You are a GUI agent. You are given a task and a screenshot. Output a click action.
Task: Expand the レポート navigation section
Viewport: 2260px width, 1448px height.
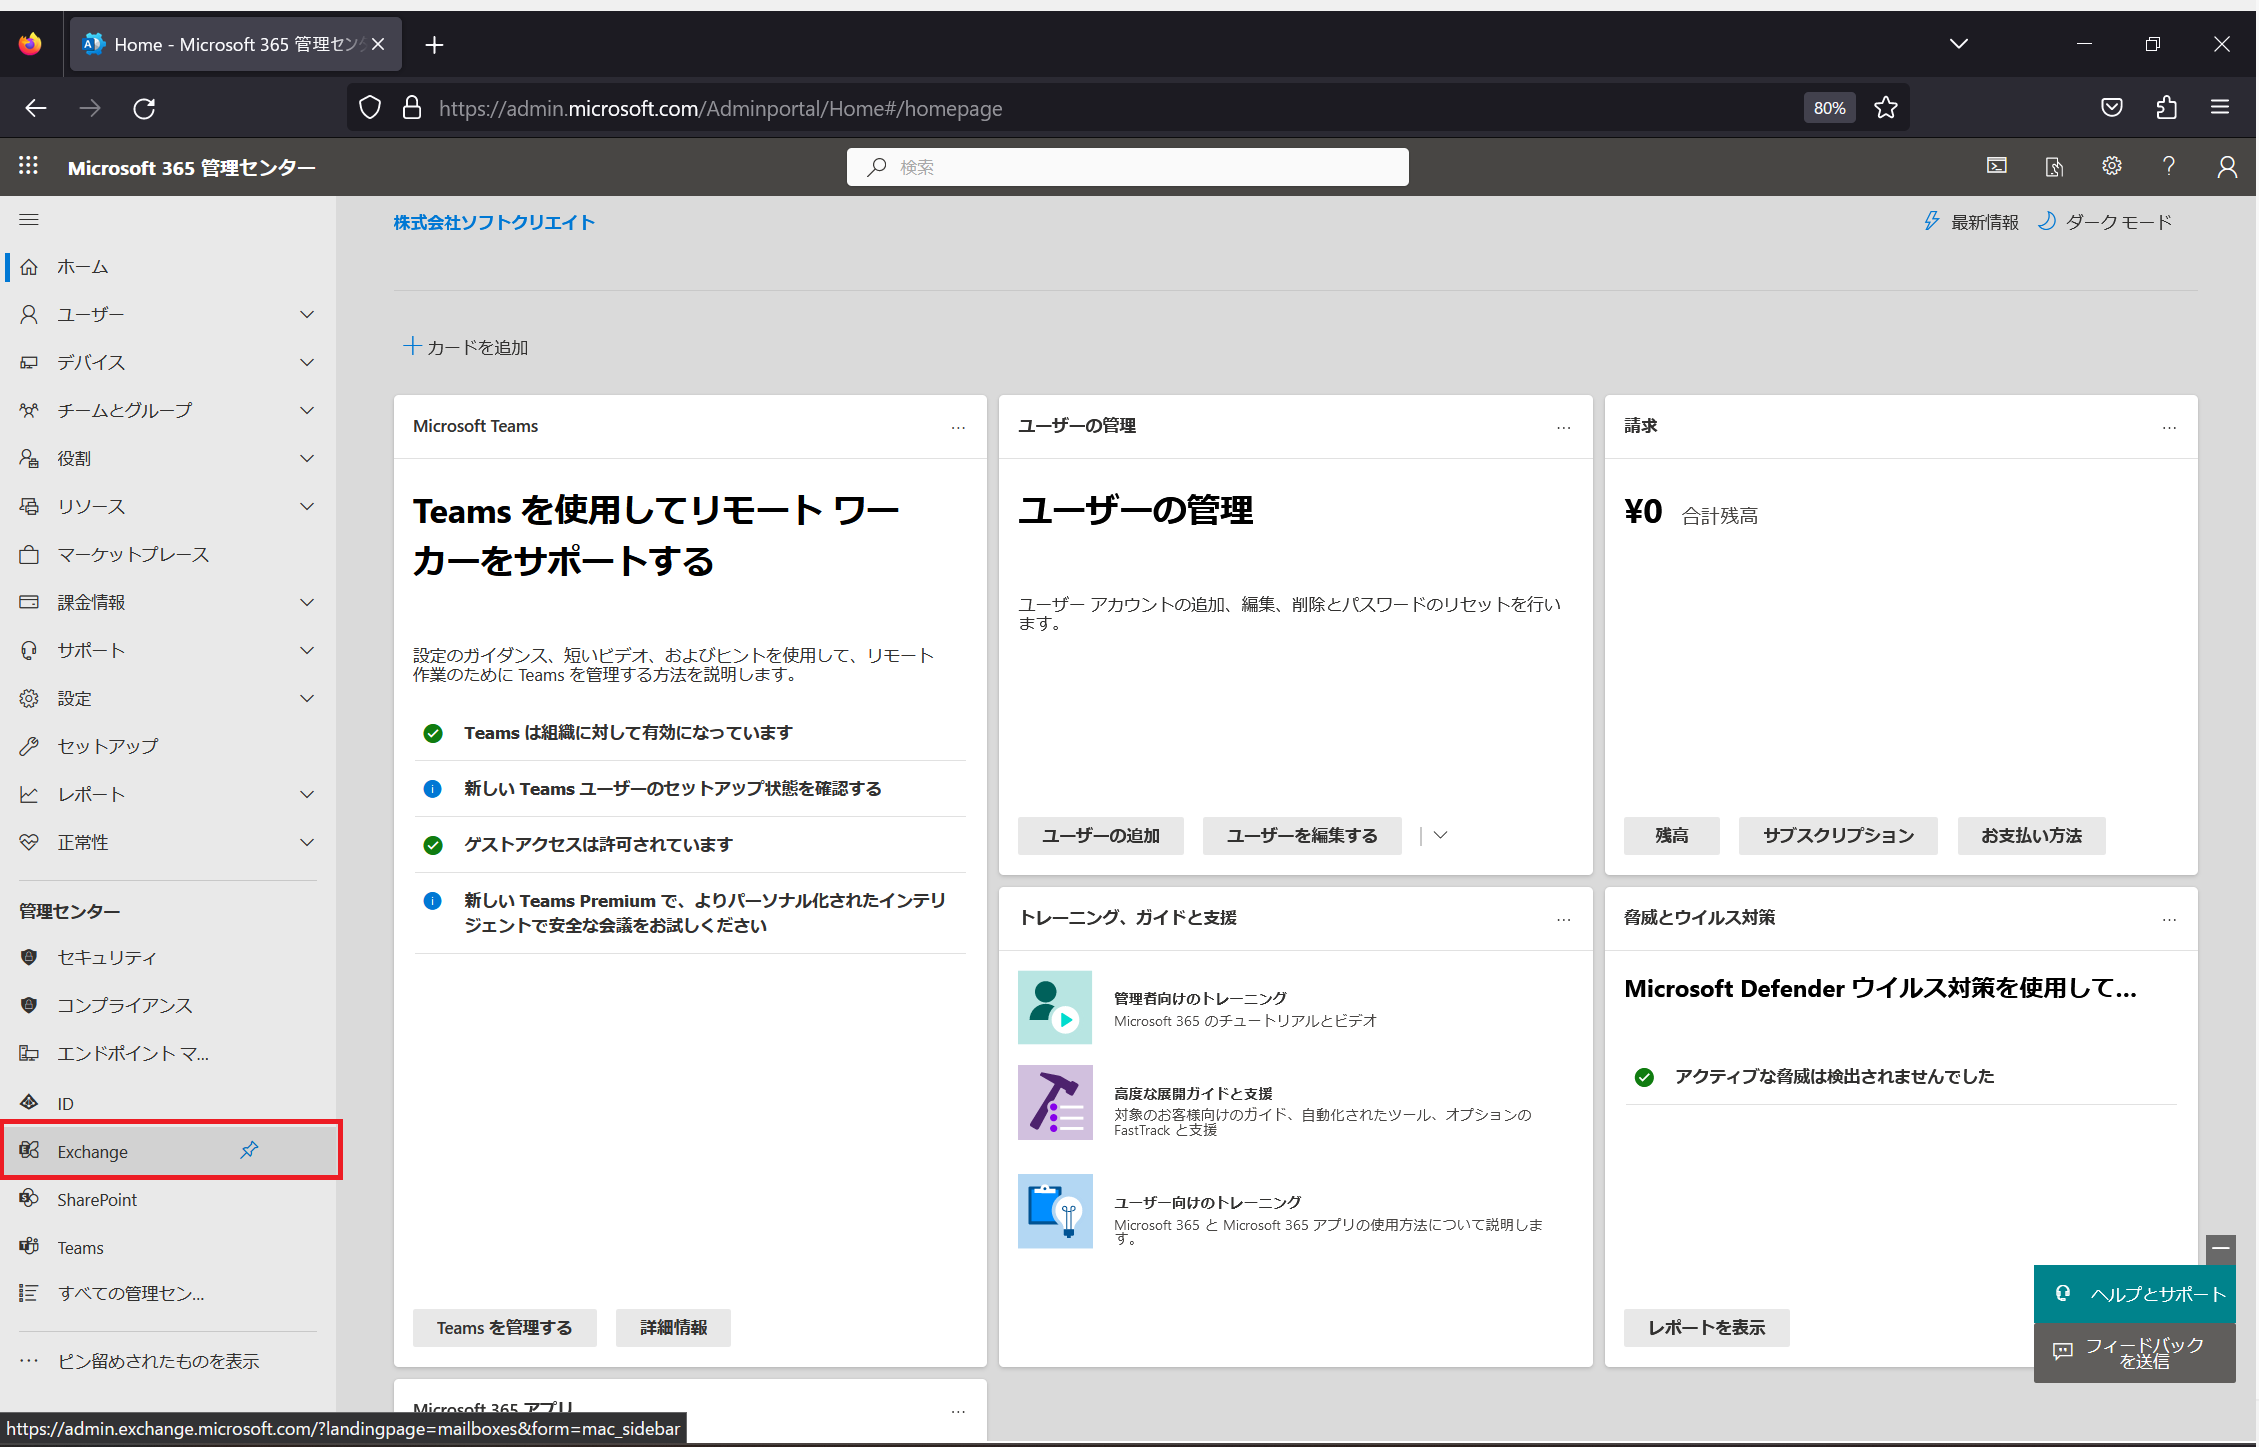[307, 795]
